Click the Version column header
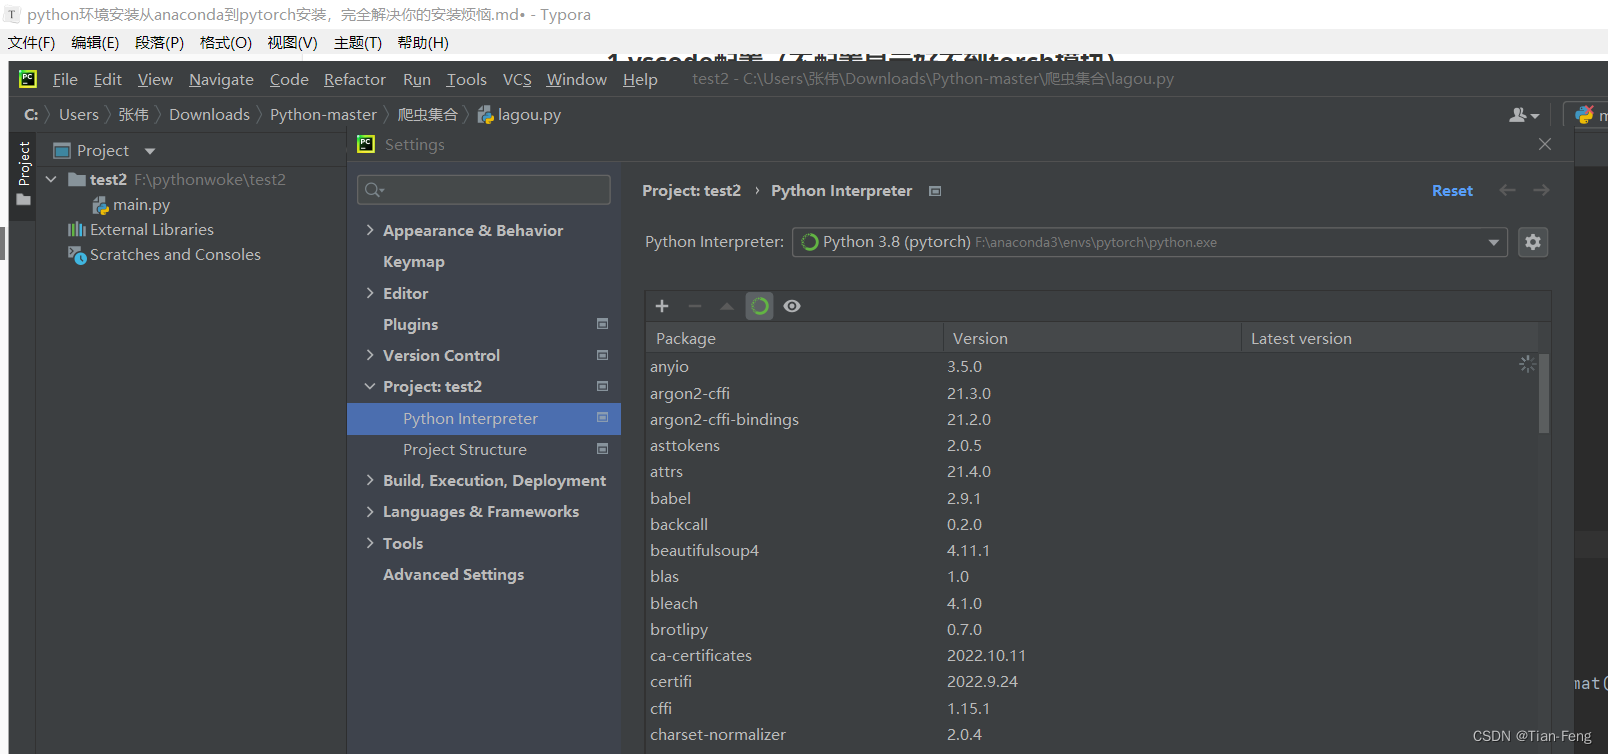The image size is (1608, 754). point(1092,338)
